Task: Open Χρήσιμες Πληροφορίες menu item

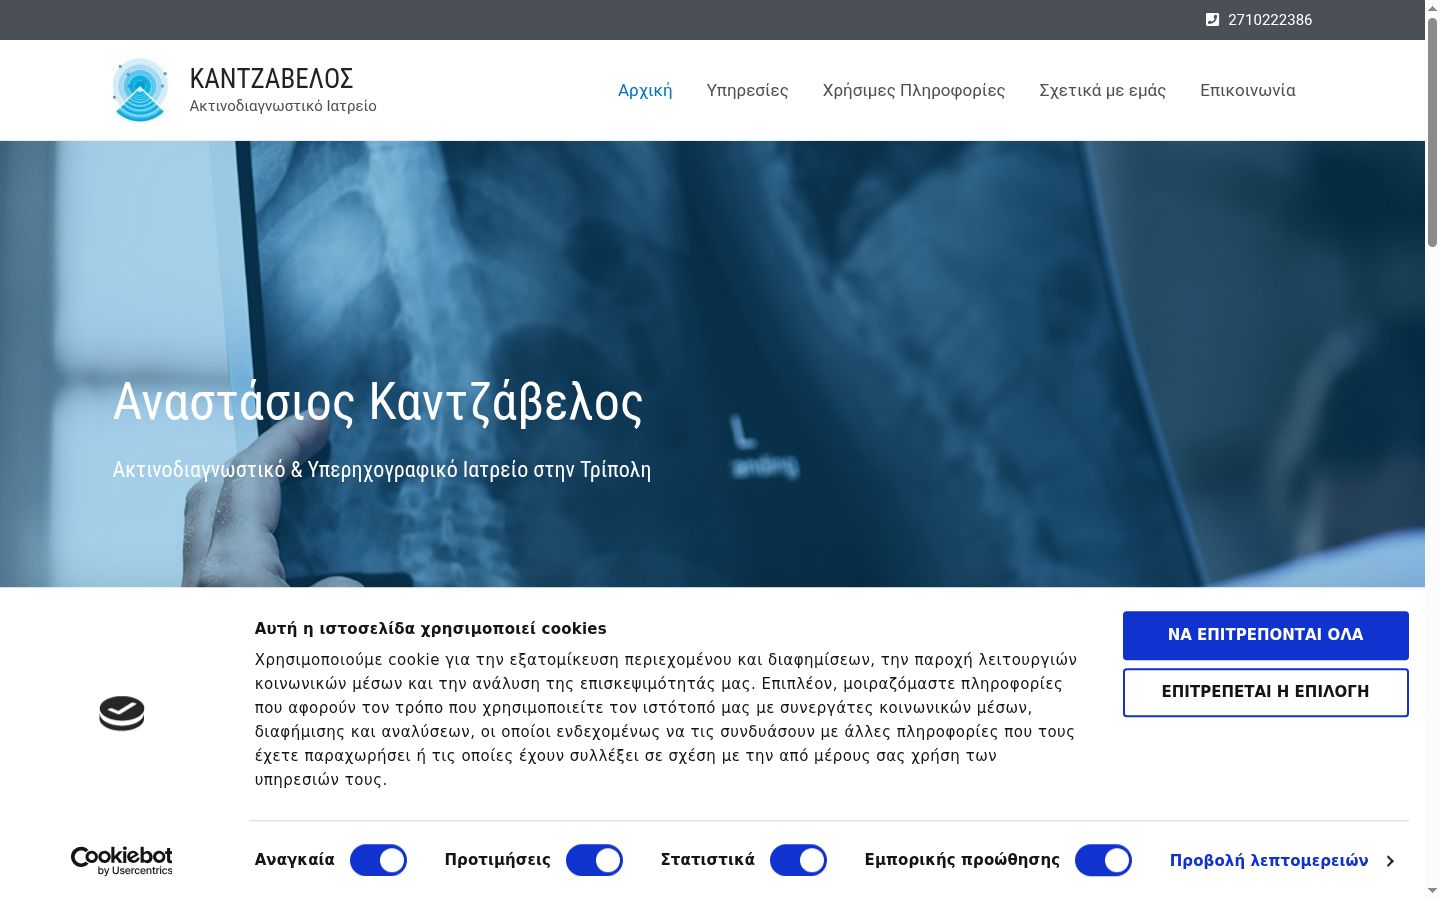Action: pyautogui.click(x=914, y=90)
